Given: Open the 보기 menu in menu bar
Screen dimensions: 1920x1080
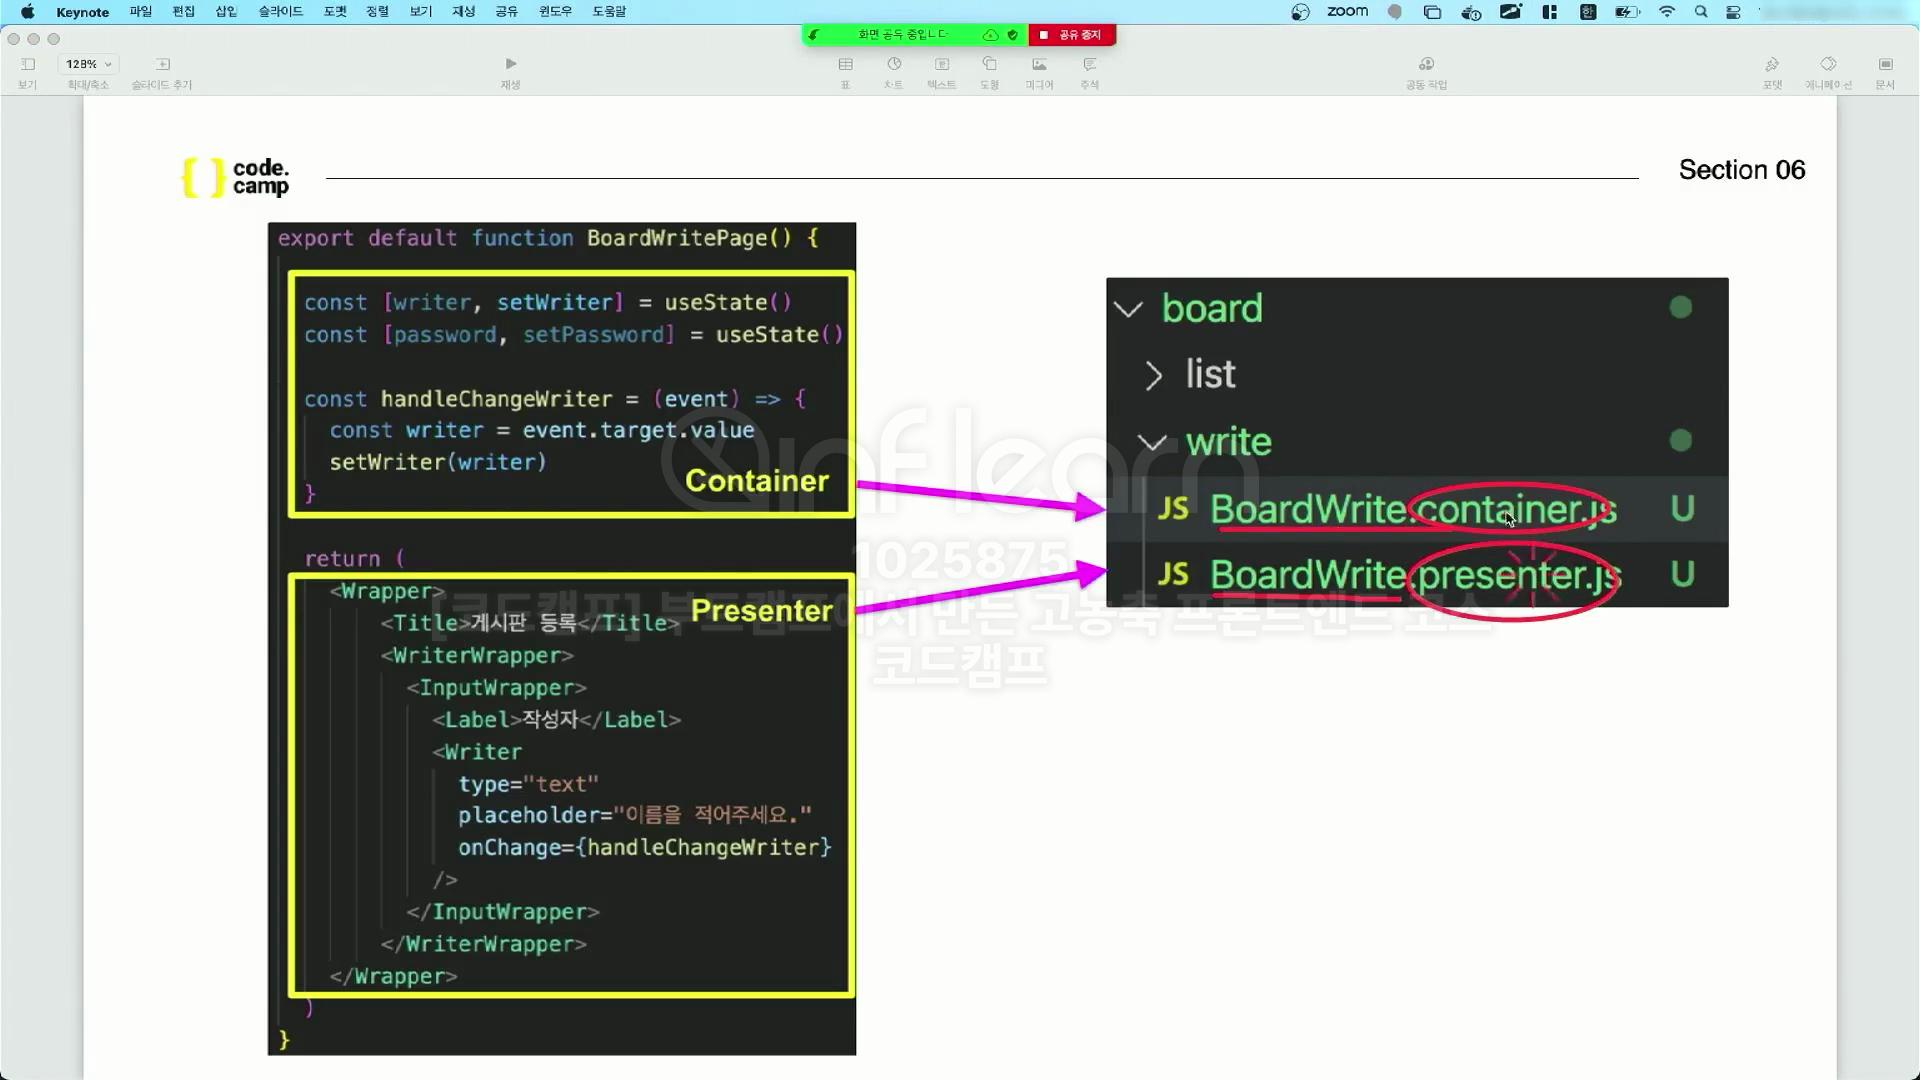Looking at the screenshot, I should click(x=420, y=12).
